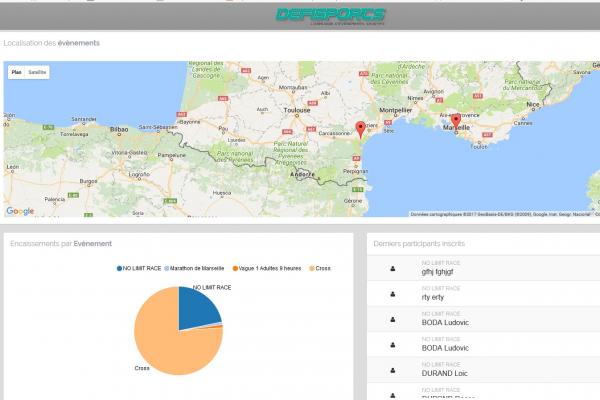The width and height of the screenshot is (600, 400).
Task: Click person icon beside first BODA Ludovic
Action: coord(393,319)
